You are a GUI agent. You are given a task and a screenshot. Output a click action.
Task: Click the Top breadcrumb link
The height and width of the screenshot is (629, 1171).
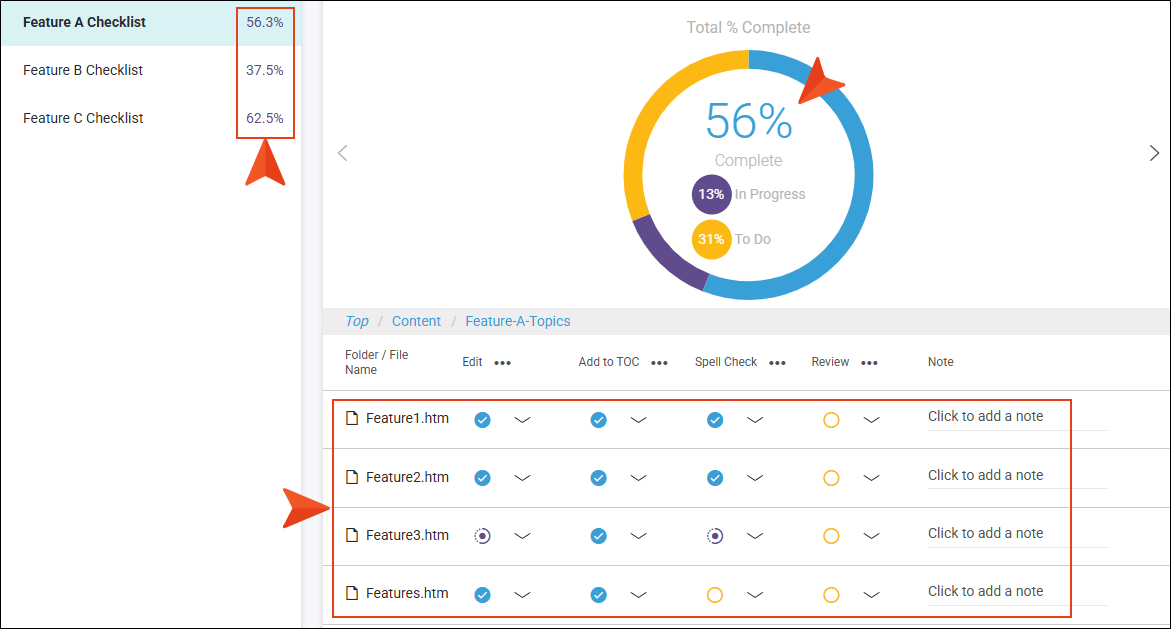(x=356, y=321)
